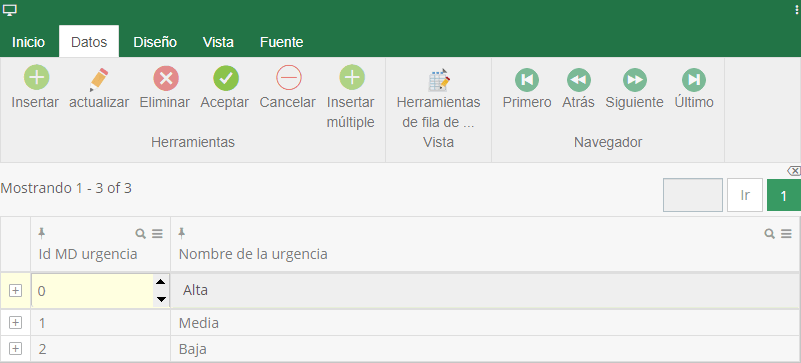Confirm with the Aceptar checkmark icon
This screenshot has width=801, height=363.
226,79
